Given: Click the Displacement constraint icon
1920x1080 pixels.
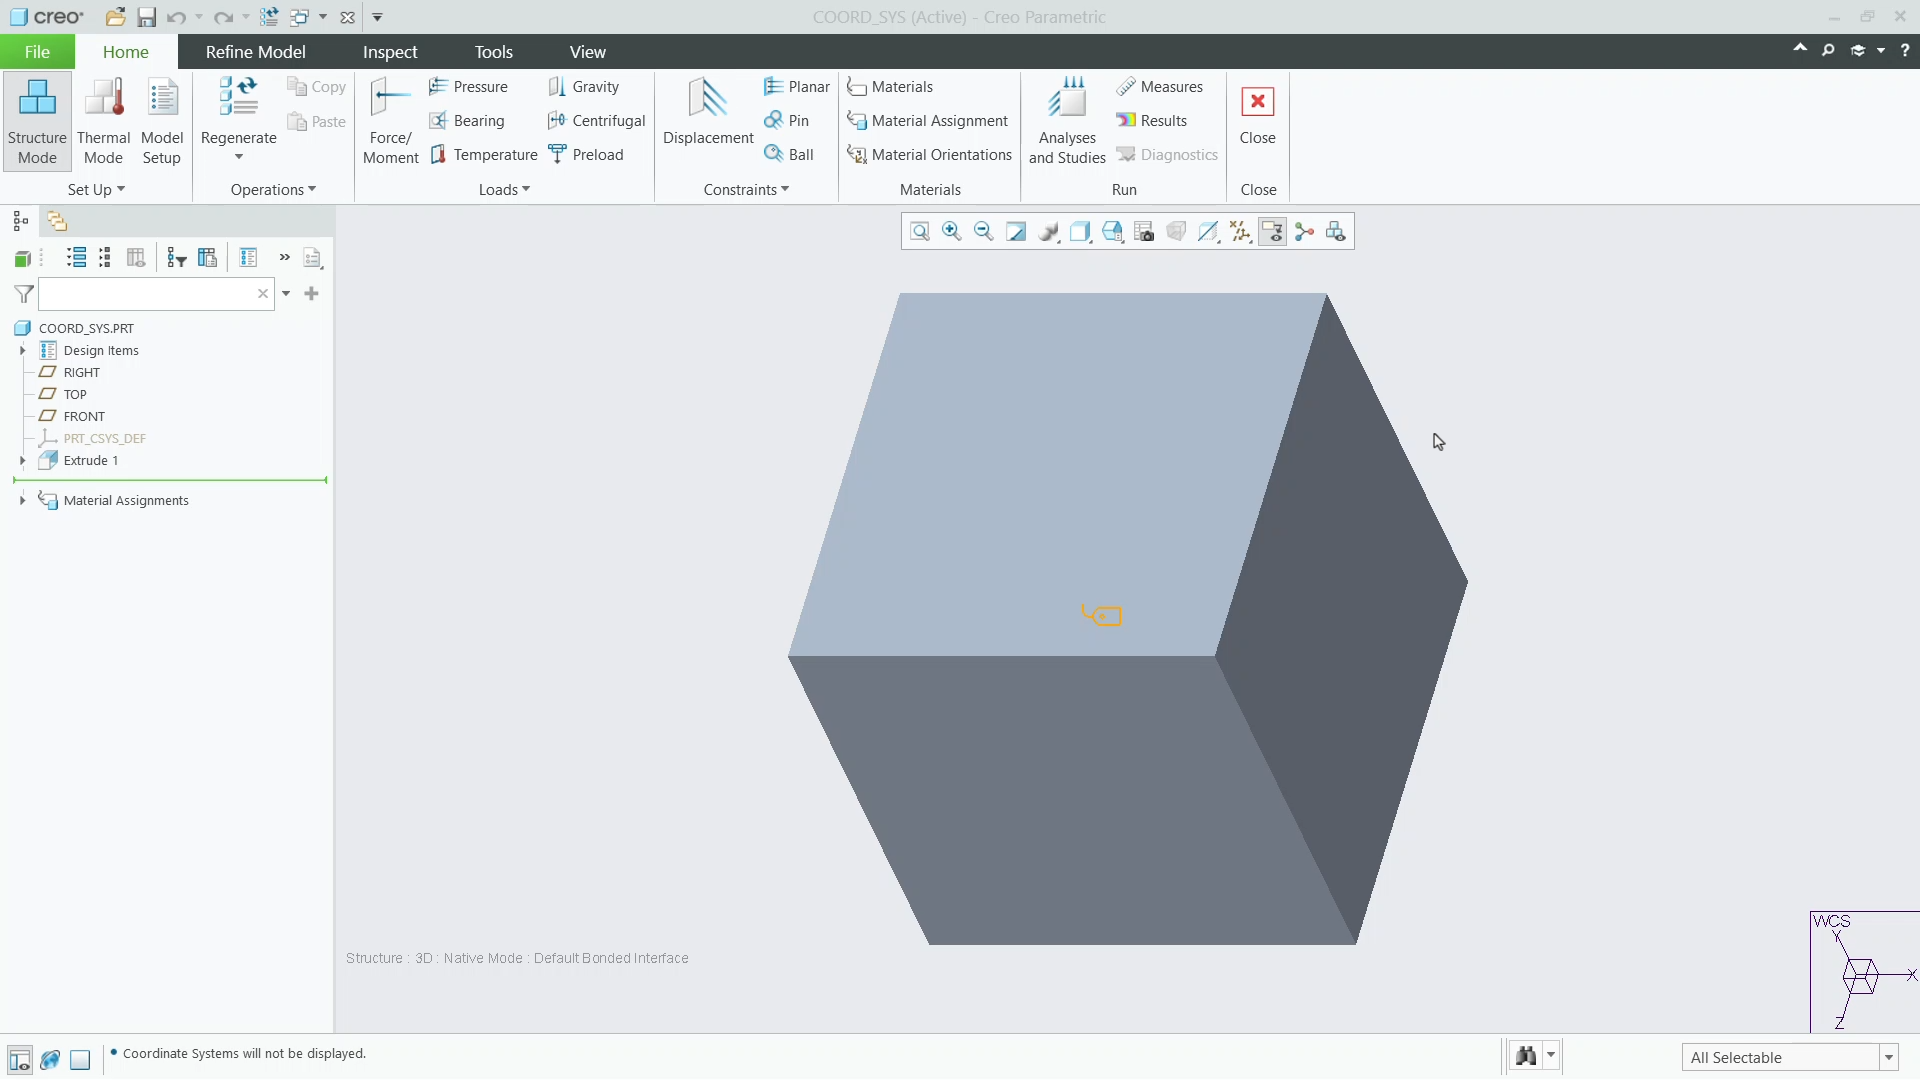Looking at the screenshot, I should pos(708,112).
